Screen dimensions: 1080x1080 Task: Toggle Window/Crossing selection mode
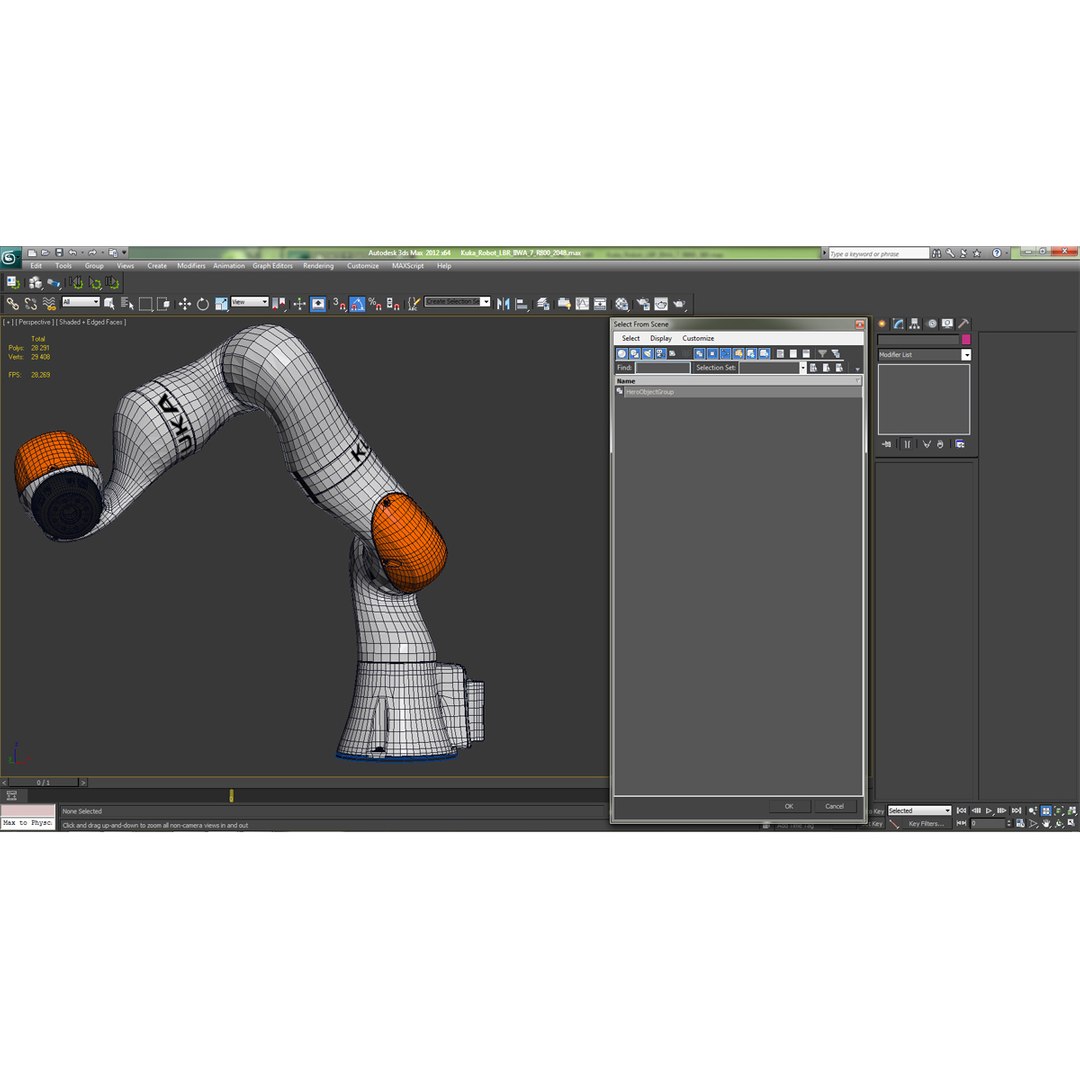[x=163, y=304]
